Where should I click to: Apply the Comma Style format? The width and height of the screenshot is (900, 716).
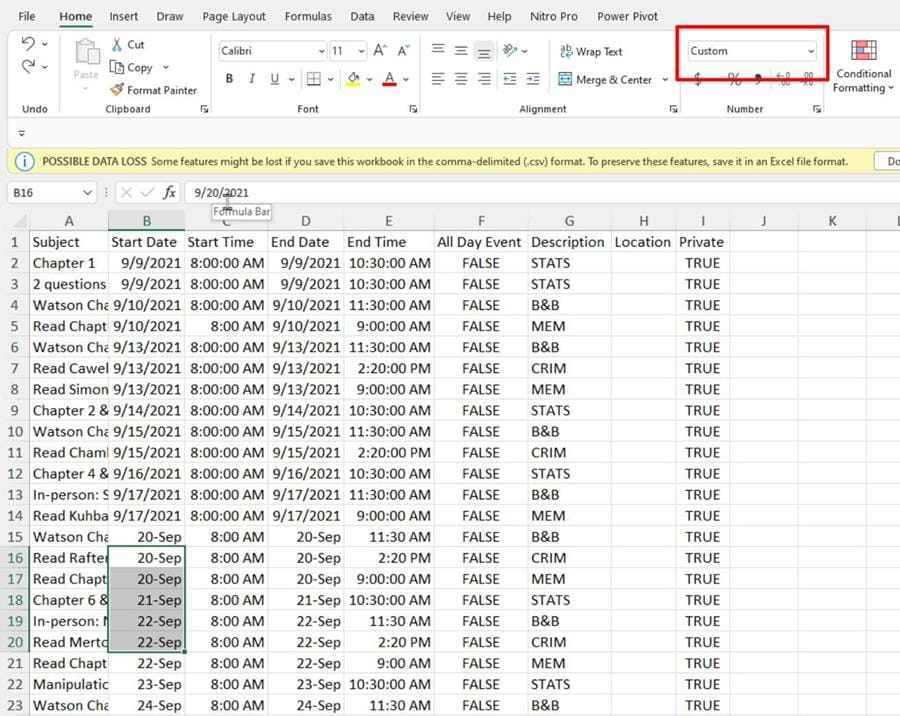pos(757,79)
